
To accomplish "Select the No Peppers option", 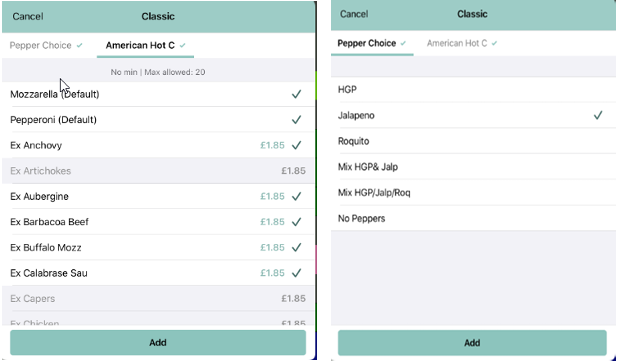I will click(473, 218).
